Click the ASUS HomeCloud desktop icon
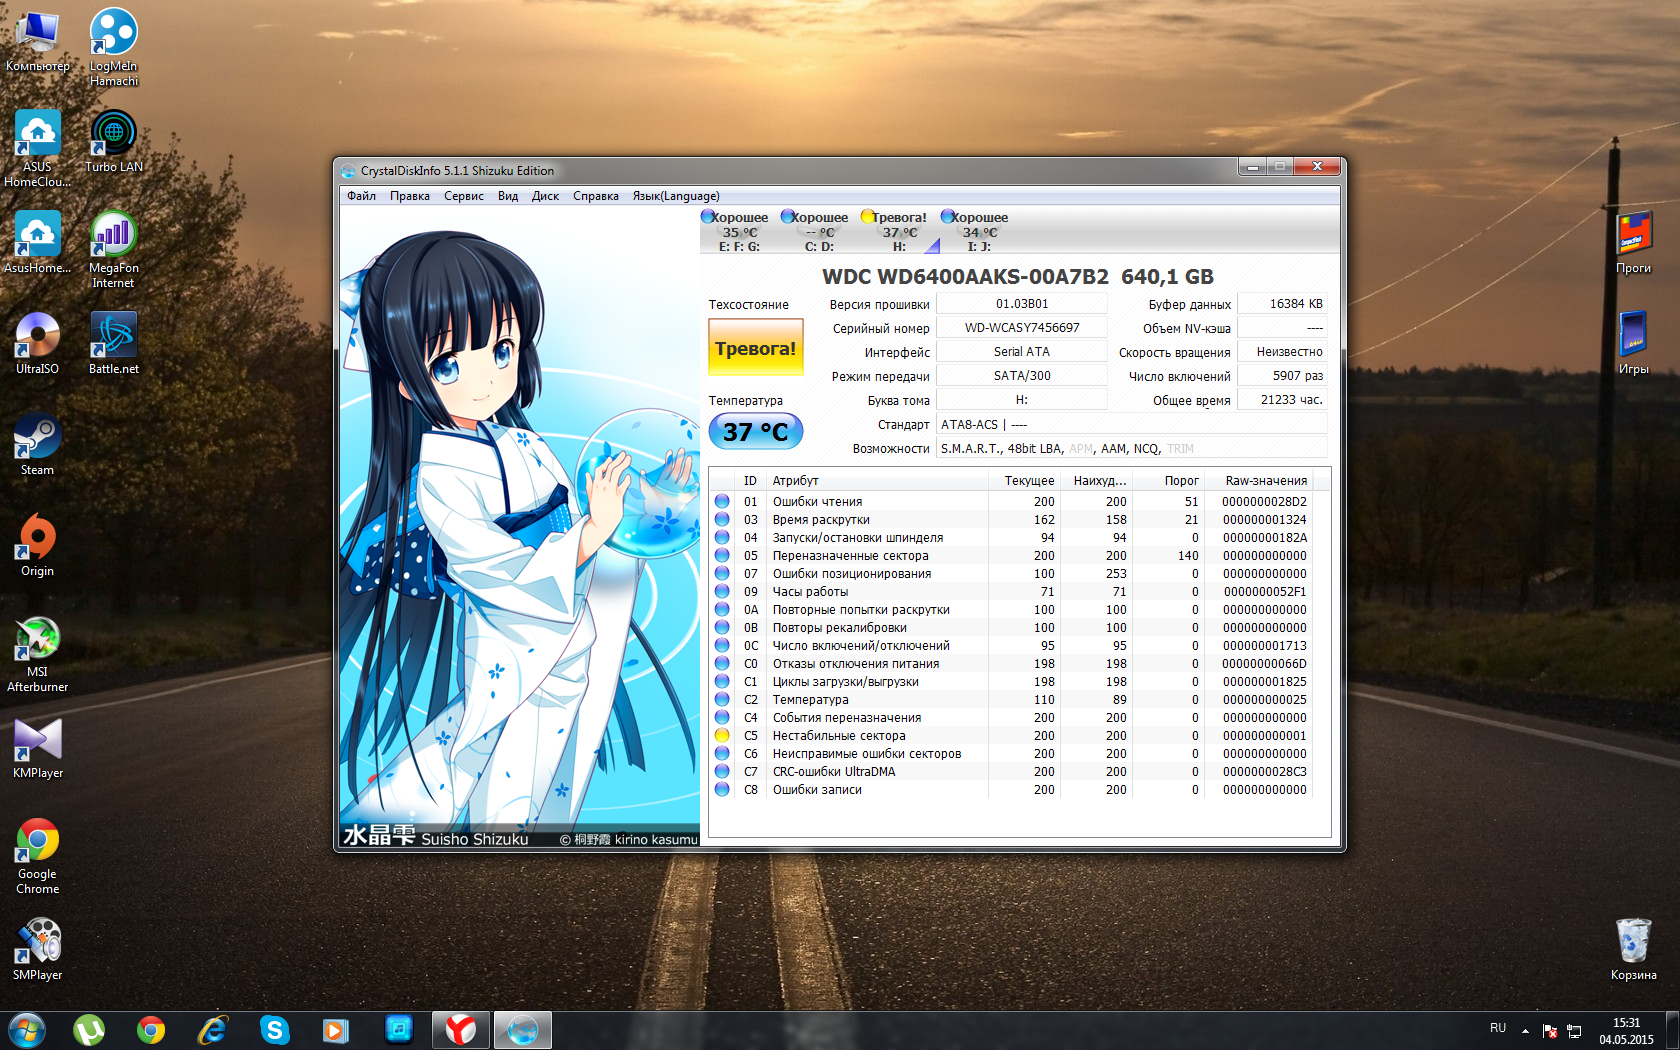The height and width of the screenshot is (1050, 1680). 38,149
